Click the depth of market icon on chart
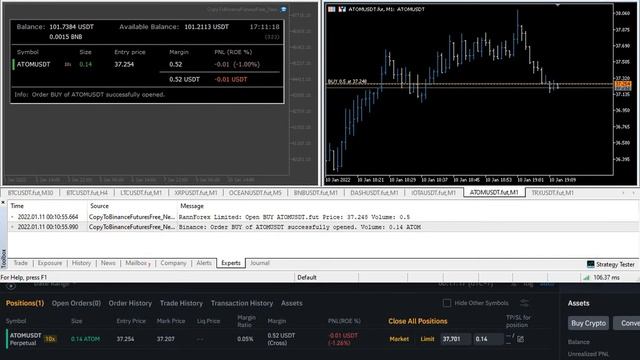 (x=332, y=9)
